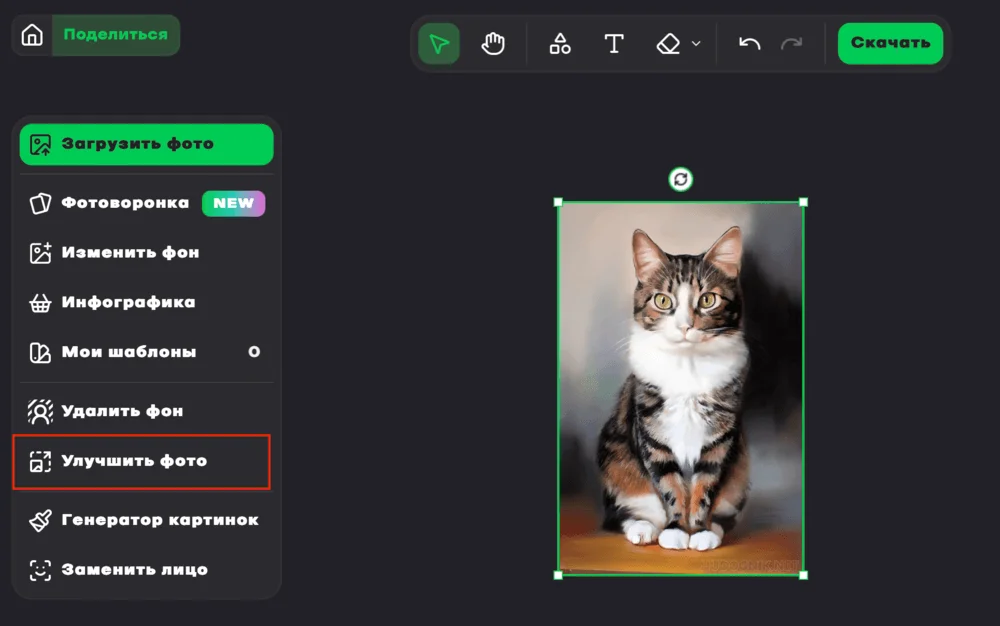Click the Мои шаблоны template icon

pyautogui.click(x=40, y=353)
